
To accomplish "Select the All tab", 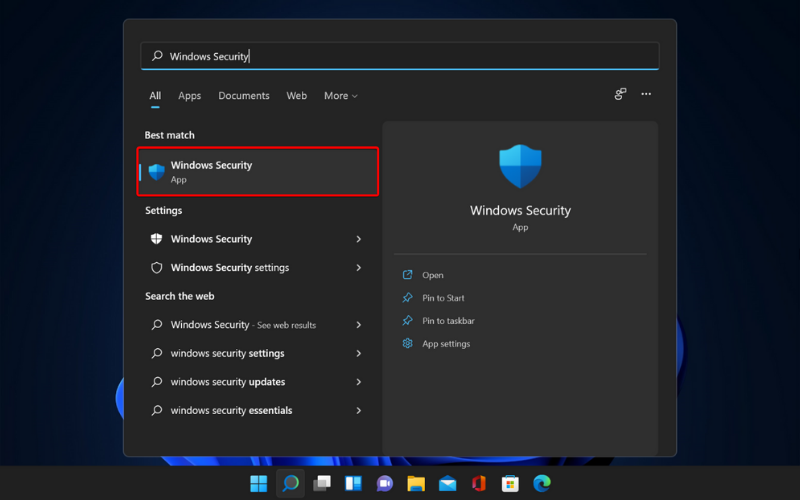I will (x=155, y=96).
